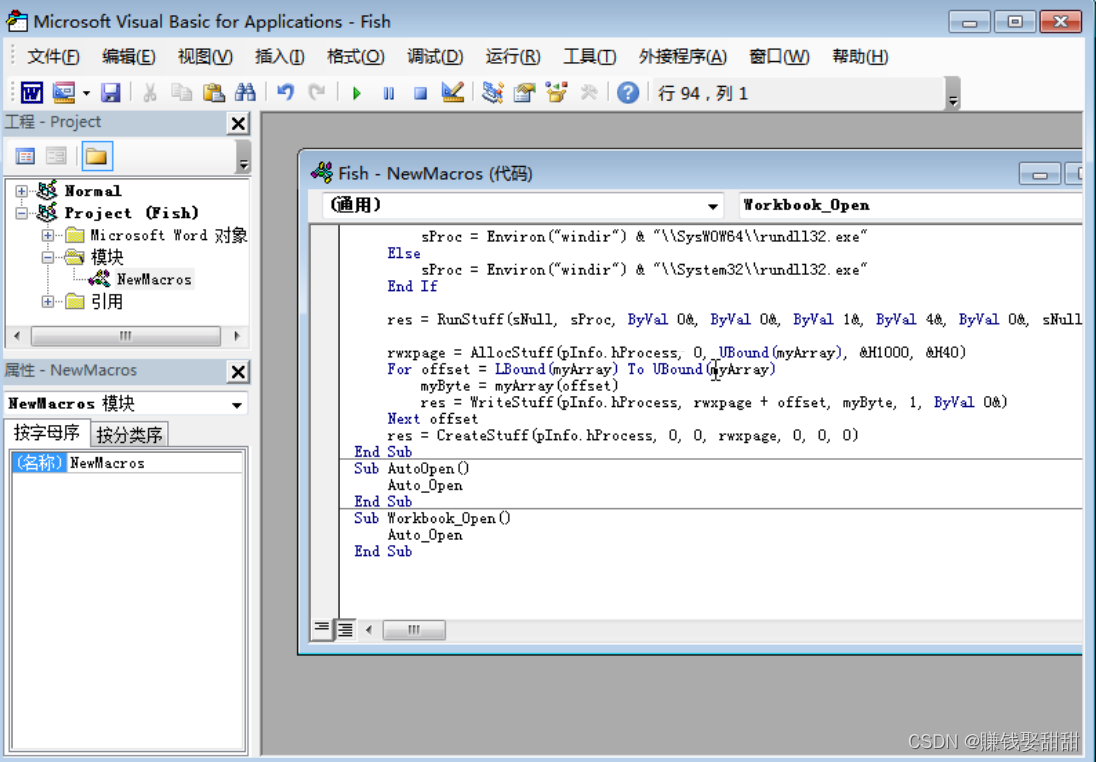The height and width of the screenshot is (762, 1096).
Task: Open the 编辑(E) menu
Action: [129, 57]
